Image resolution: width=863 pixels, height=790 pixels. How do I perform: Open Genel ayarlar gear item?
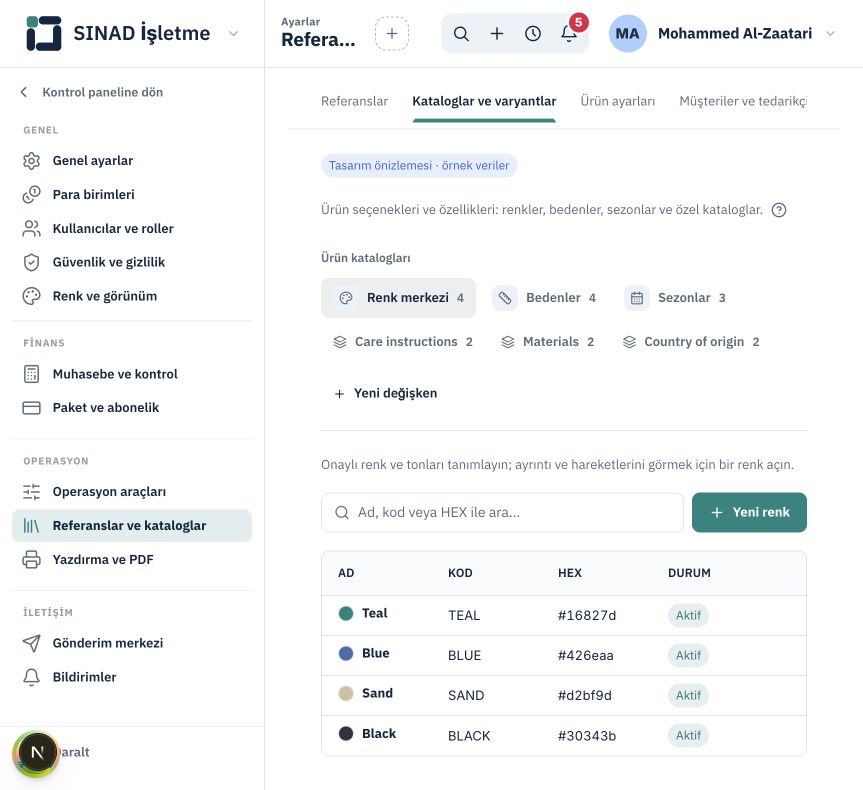pos(132,161)
